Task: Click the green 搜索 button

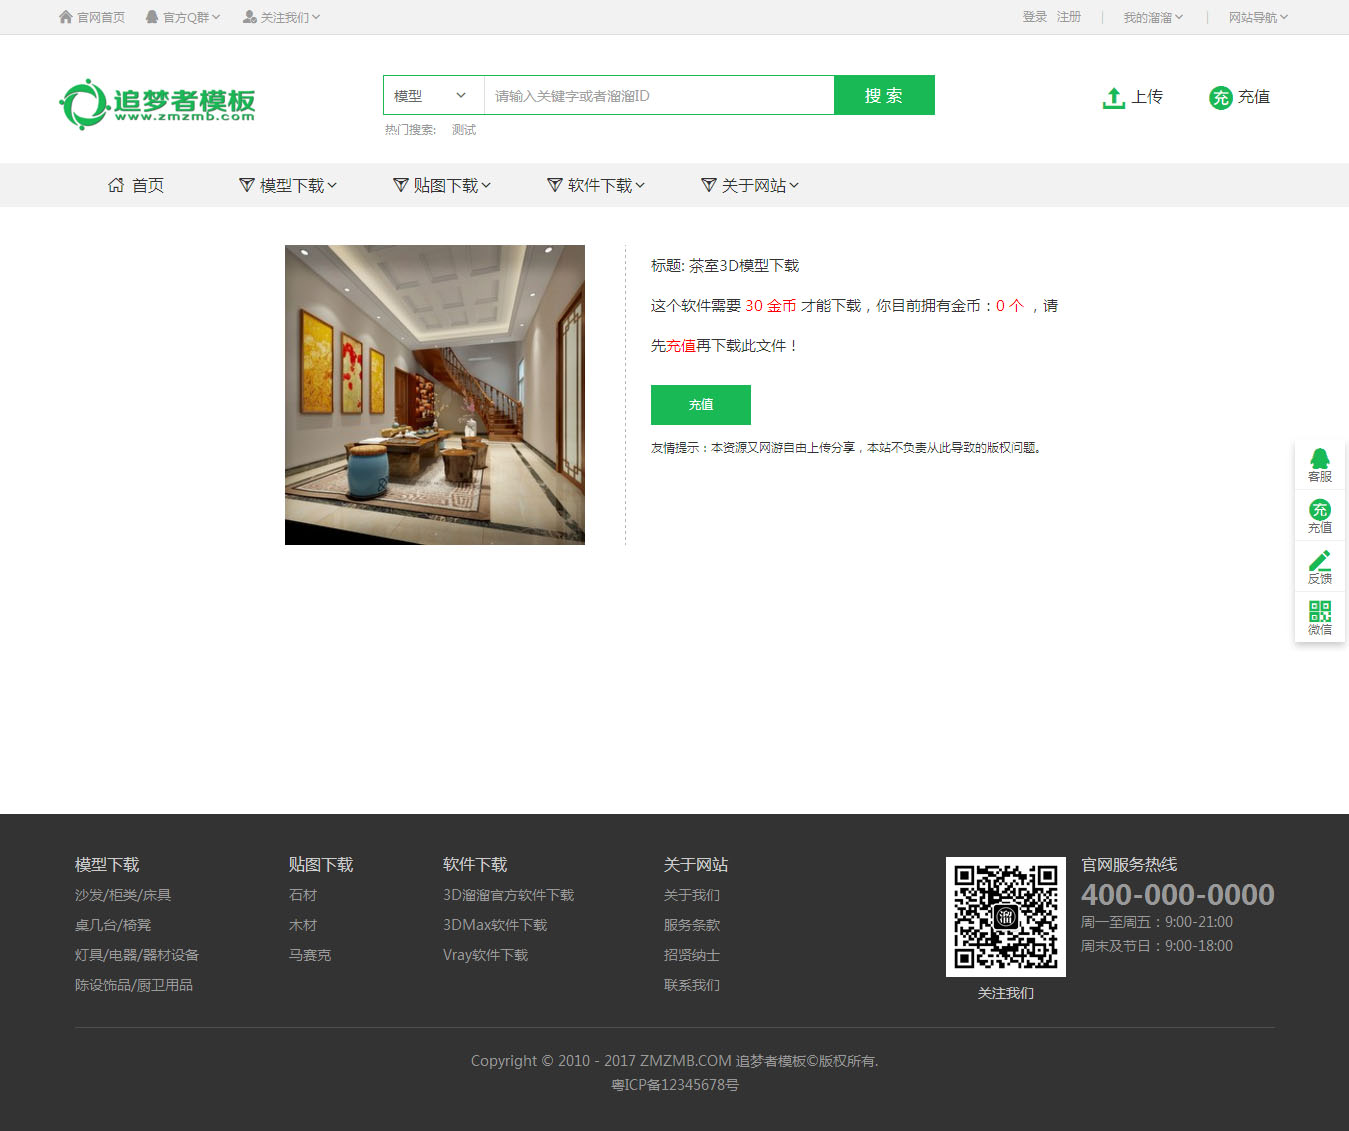Action: 884,95
